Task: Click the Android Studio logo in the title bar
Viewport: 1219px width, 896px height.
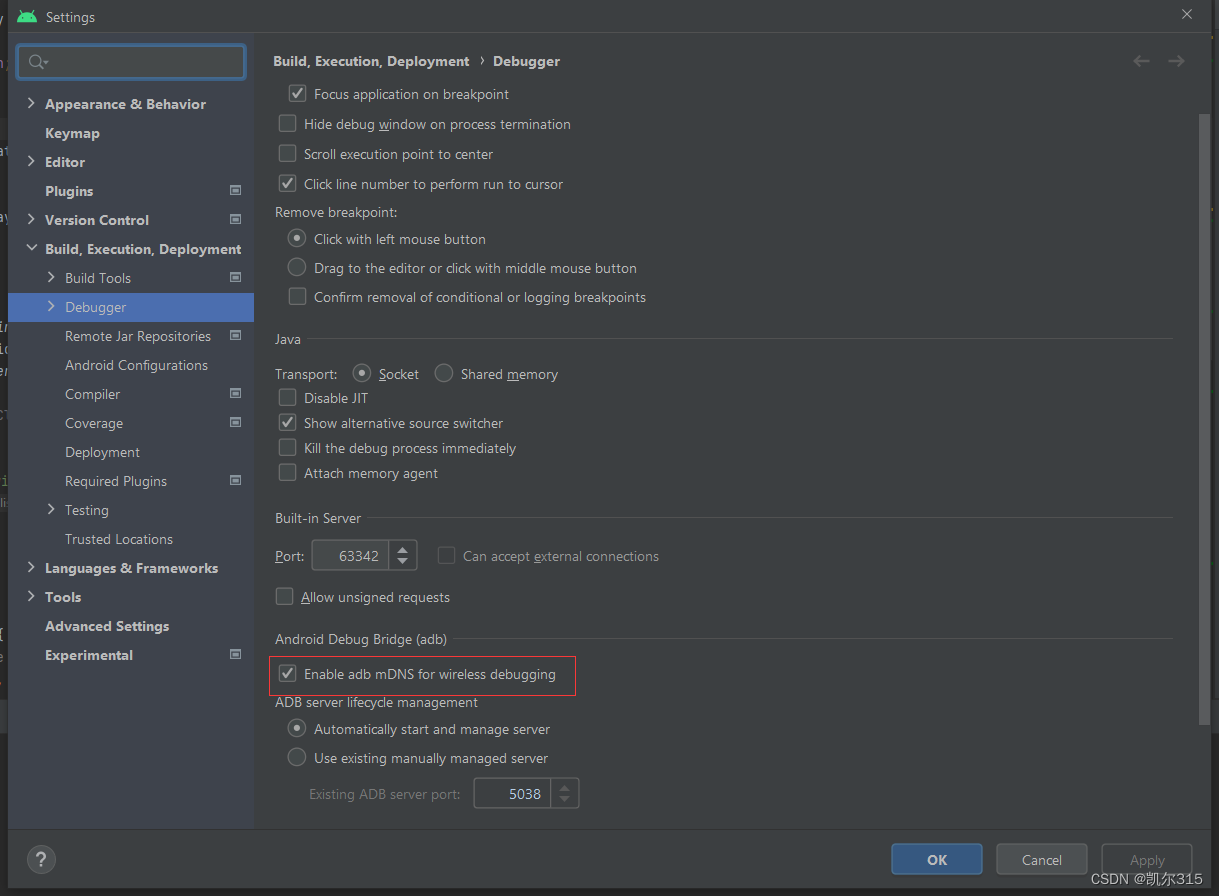Action: 27,17
